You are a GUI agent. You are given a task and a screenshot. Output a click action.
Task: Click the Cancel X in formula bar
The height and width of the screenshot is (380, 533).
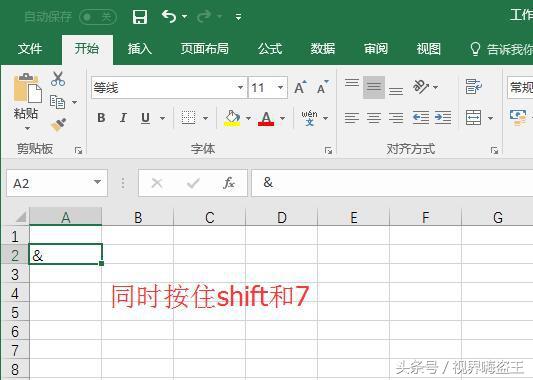click(x=157, y=183)
